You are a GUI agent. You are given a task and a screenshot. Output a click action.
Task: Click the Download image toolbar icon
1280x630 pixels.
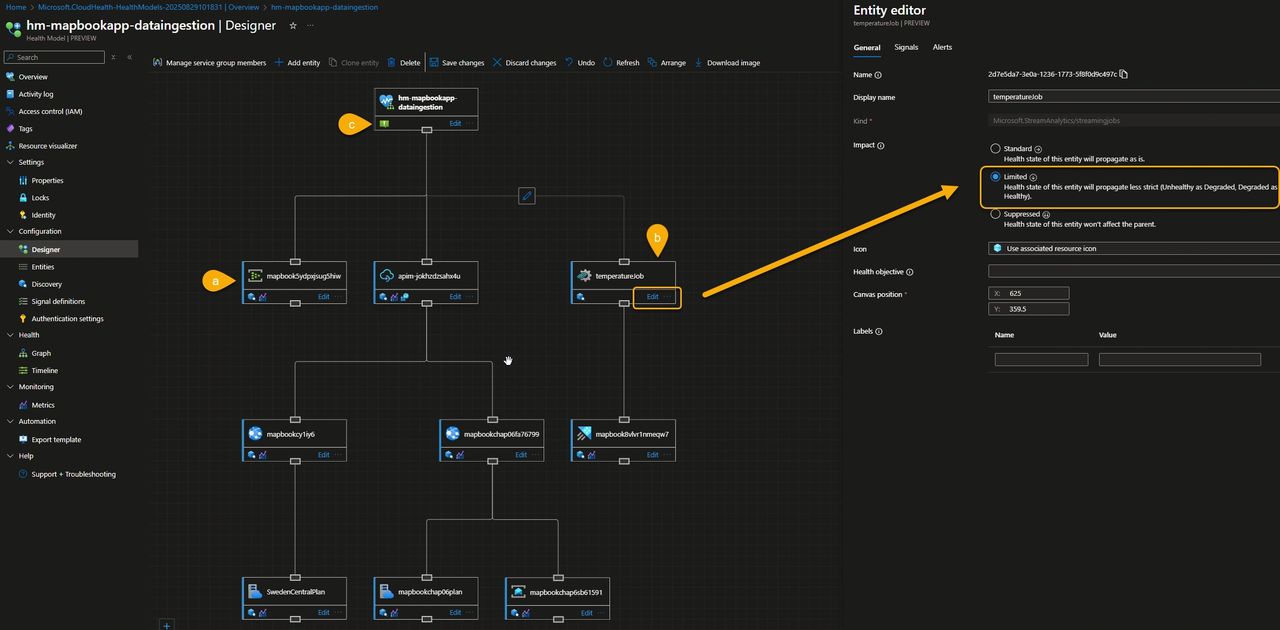[700, 62]
